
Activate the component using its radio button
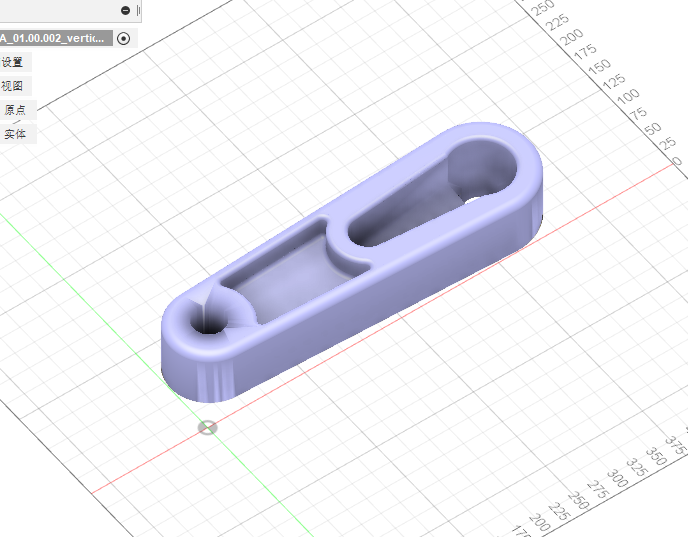coord(123,39)
